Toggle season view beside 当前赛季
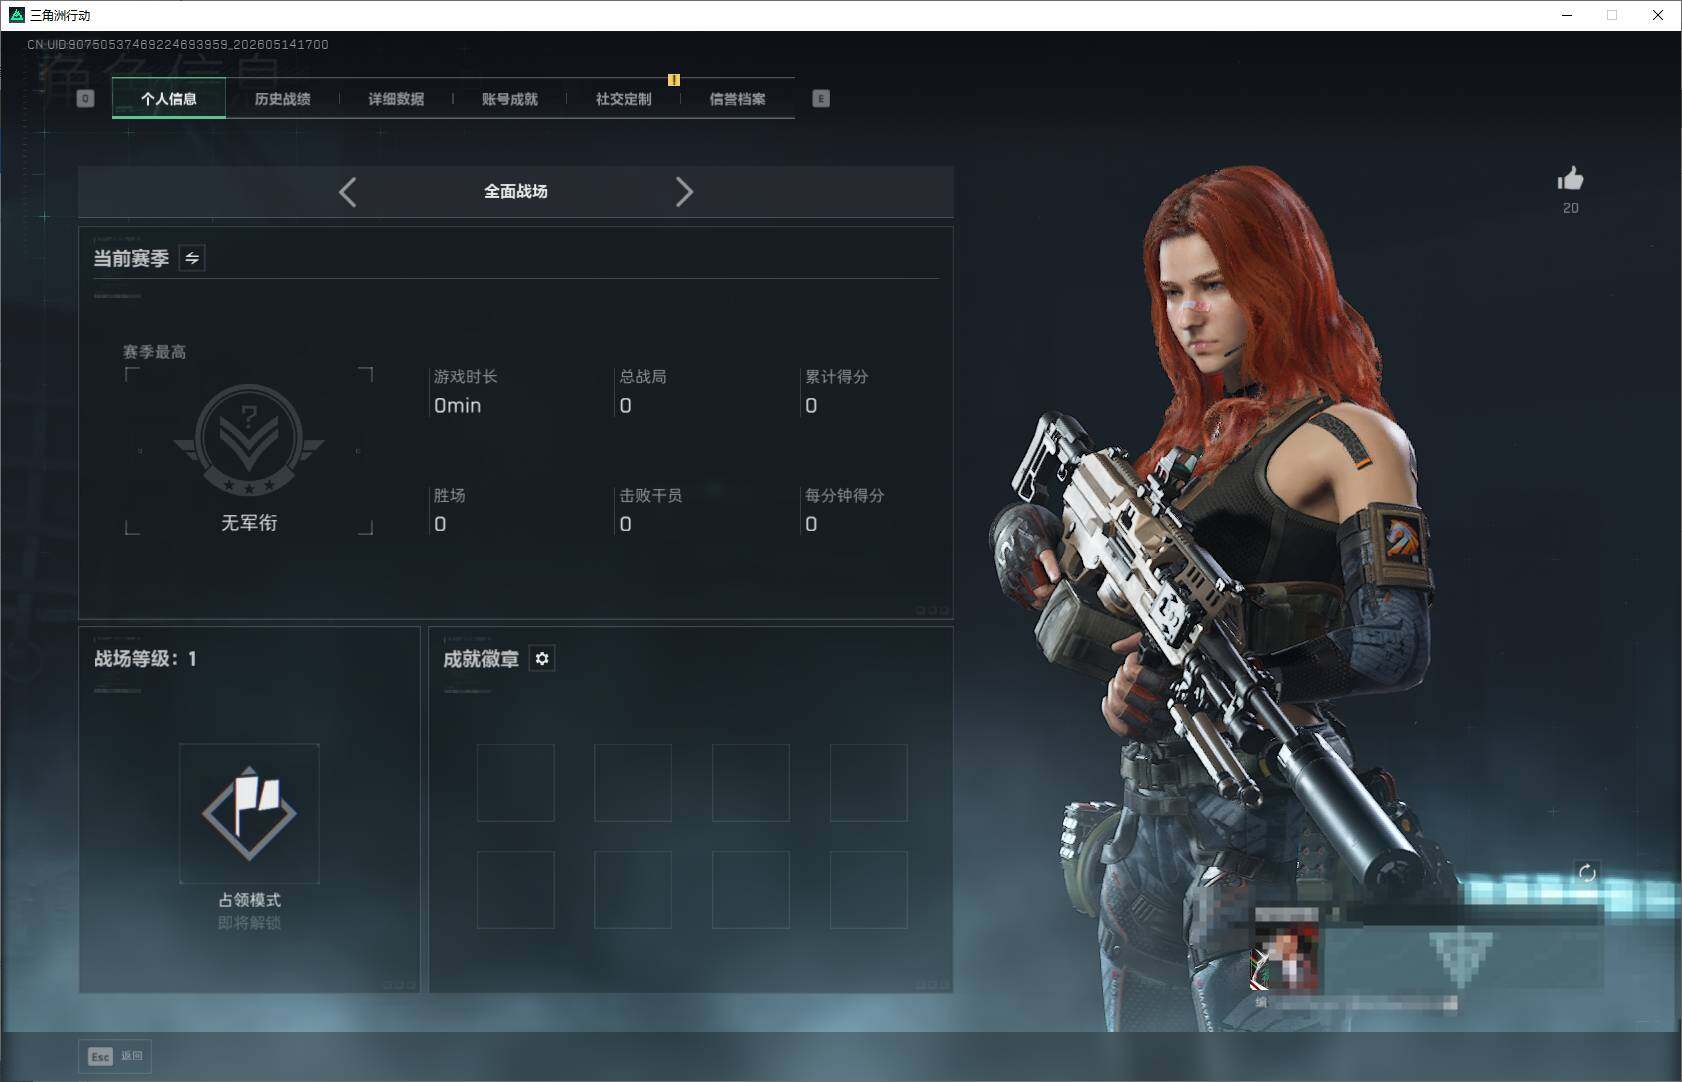Screen dimensions: 1682x1082 point(192,258)
